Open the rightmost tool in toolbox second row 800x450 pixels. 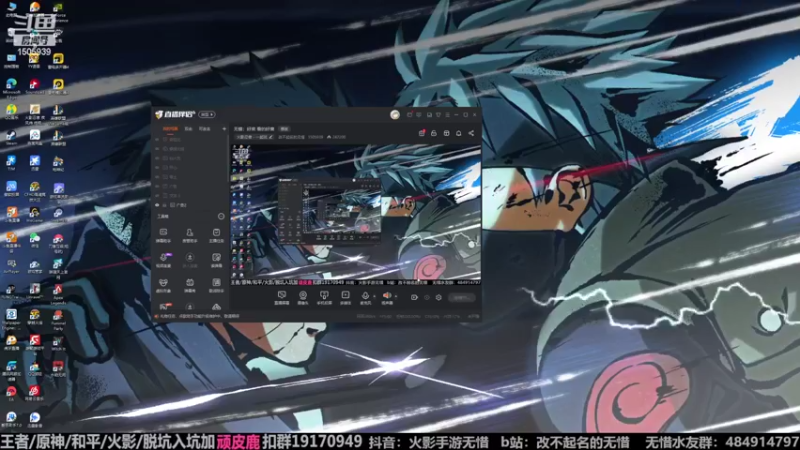[216, 260]
